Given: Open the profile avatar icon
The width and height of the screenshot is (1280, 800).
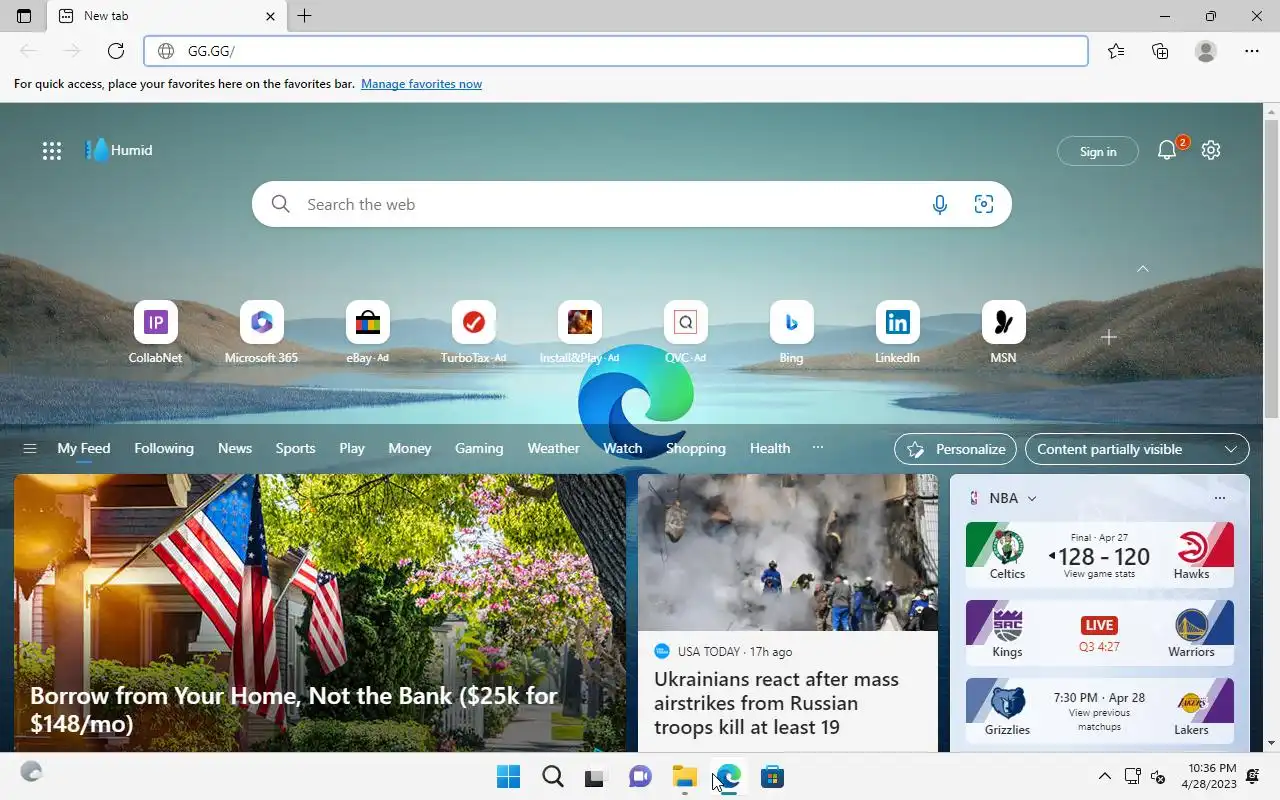Looking at the screenshot, I should 1206,51.
